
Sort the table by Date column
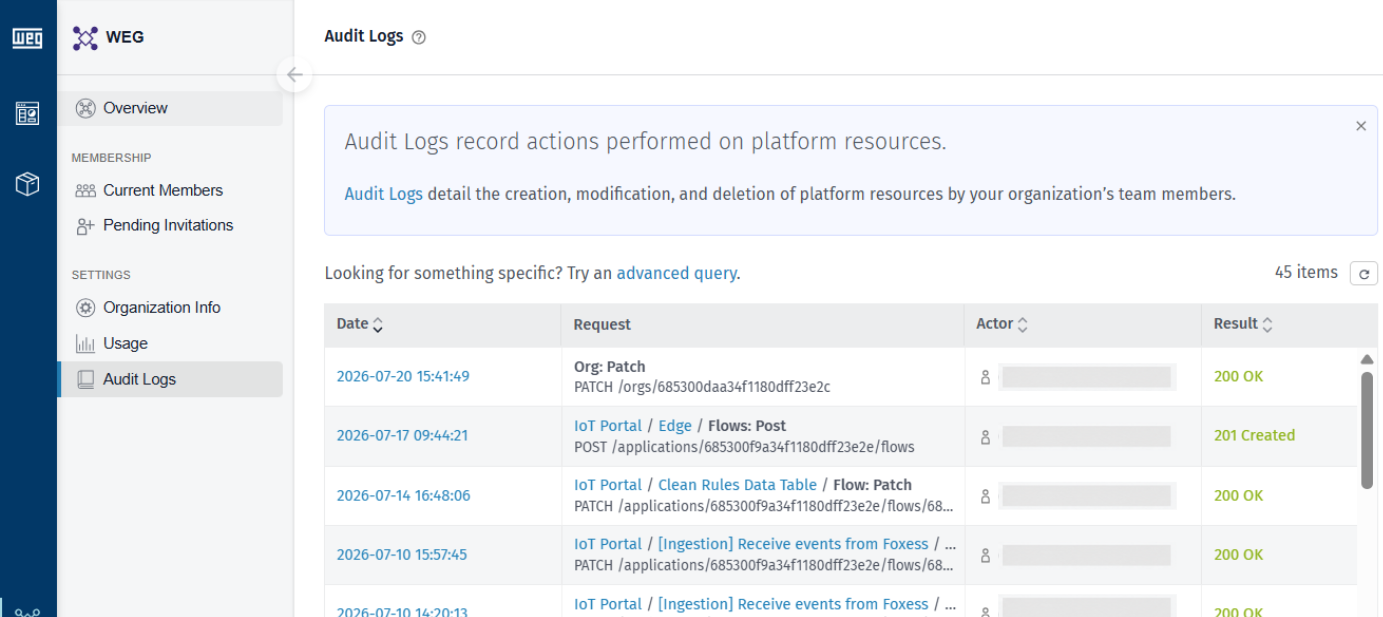pos(360,324)
